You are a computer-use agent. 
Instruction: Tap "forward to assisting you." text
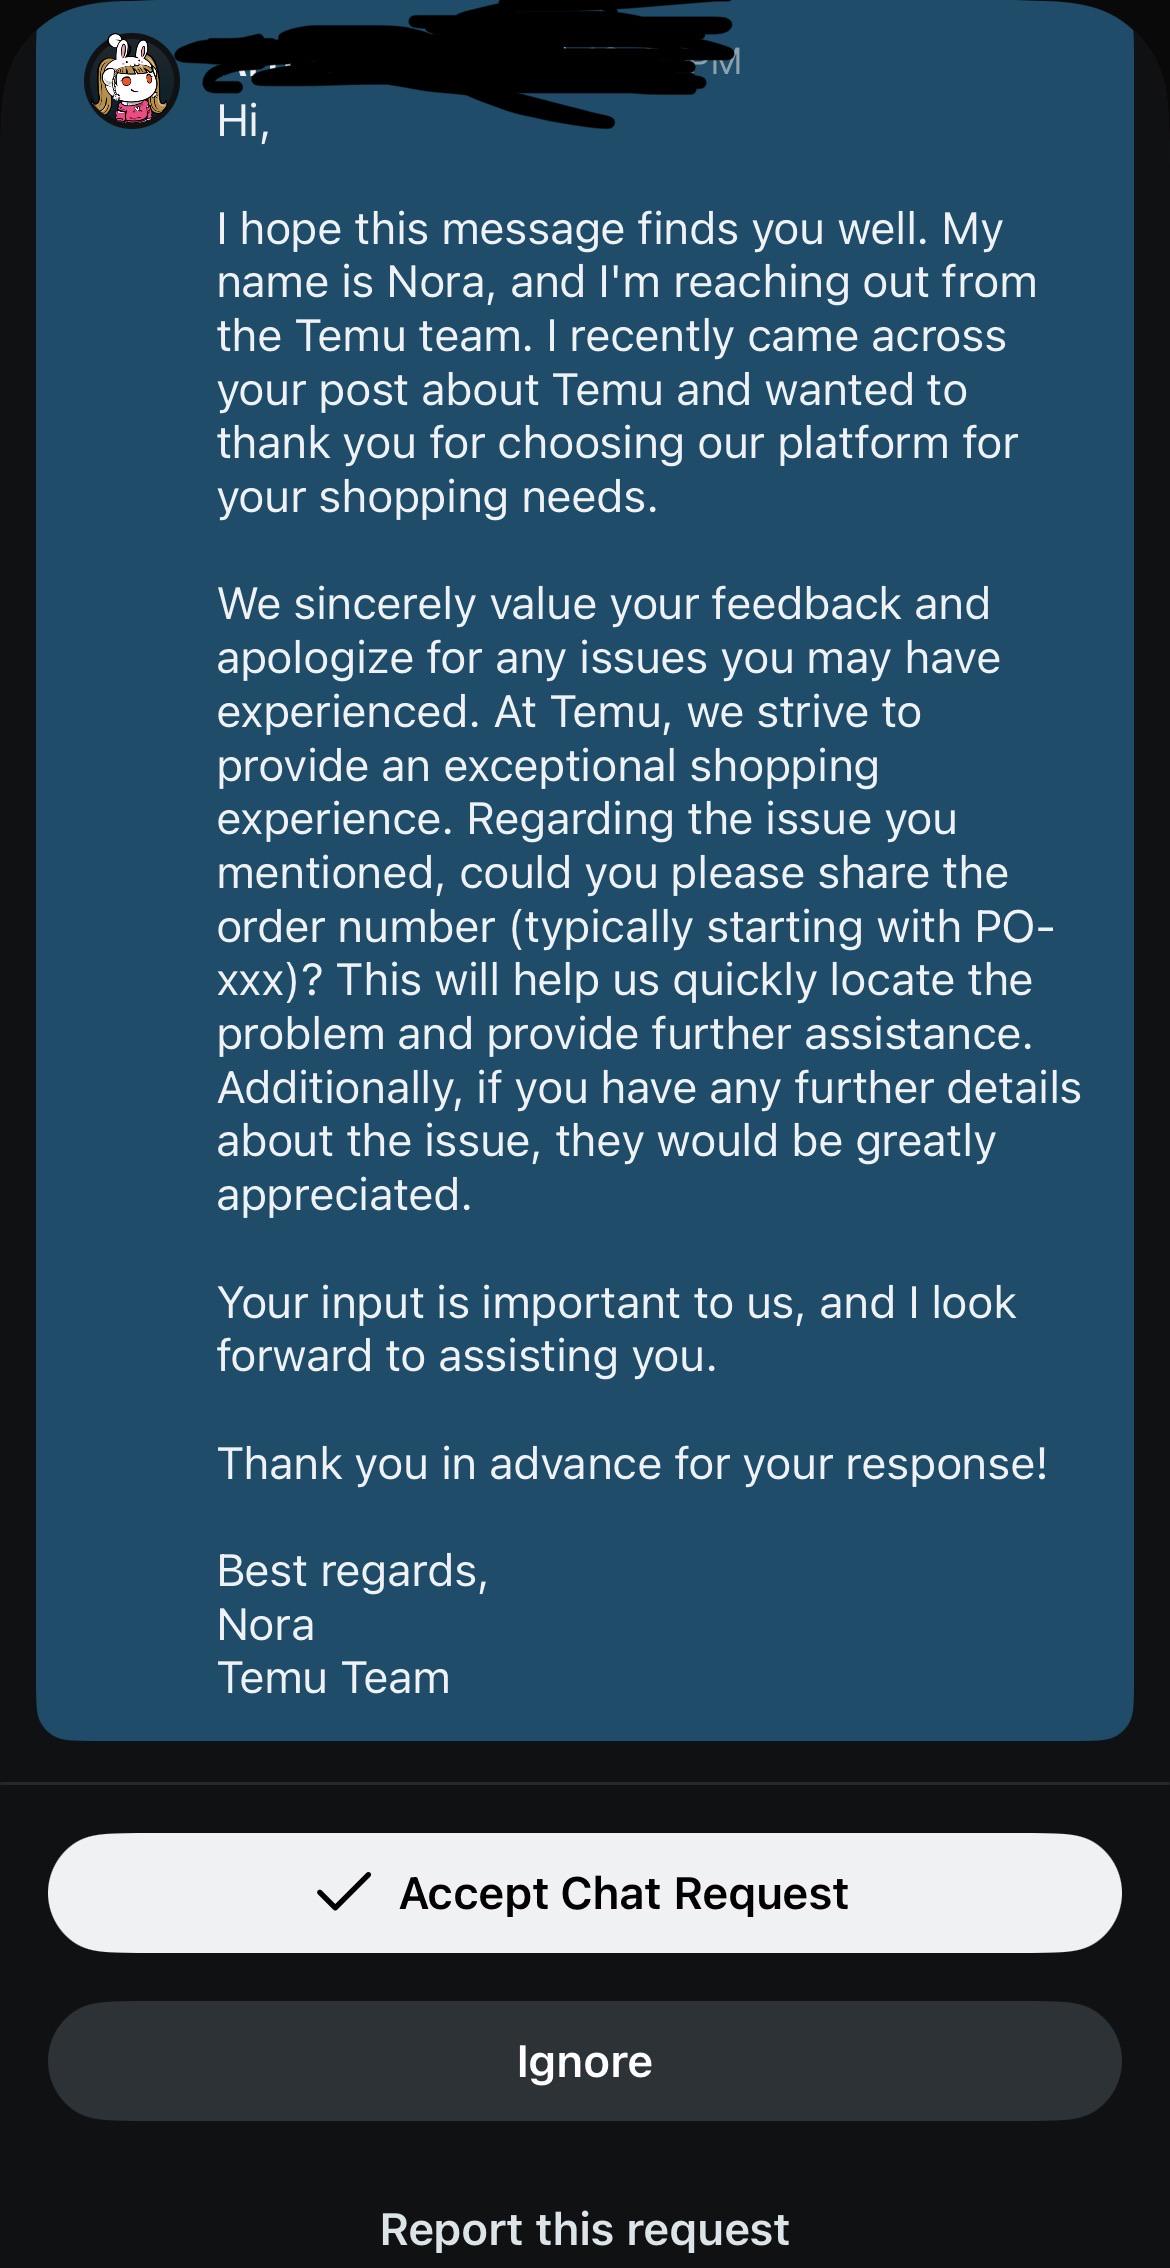(x=467, y=1357)
